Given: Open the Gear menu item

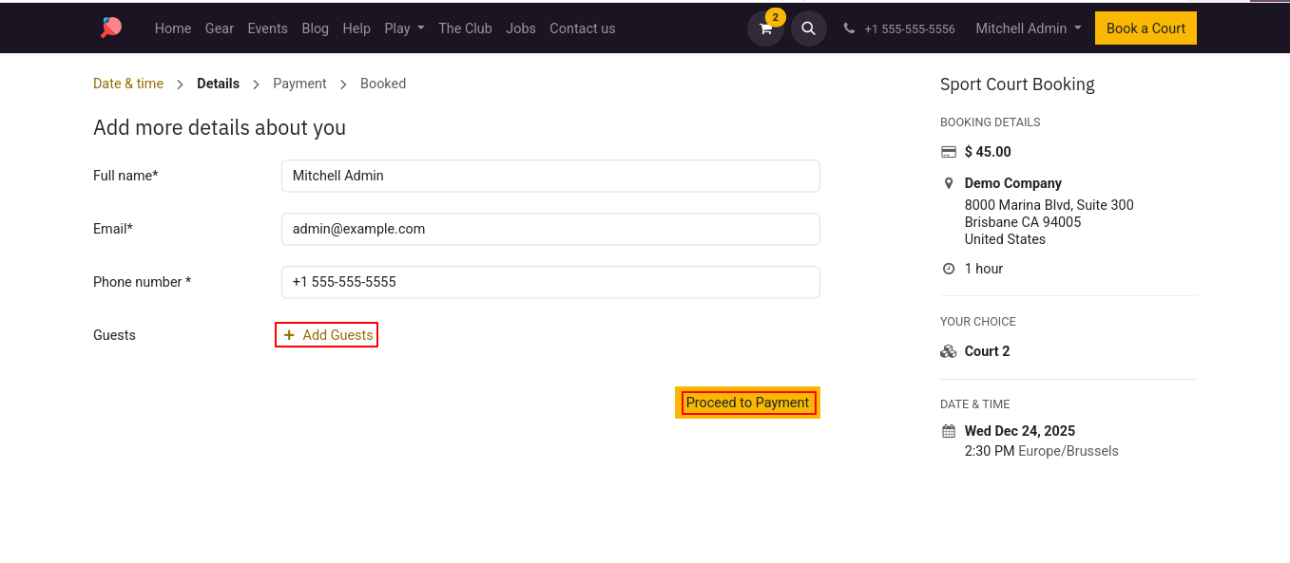Looking at the screenshot, I should coord(219,28).
